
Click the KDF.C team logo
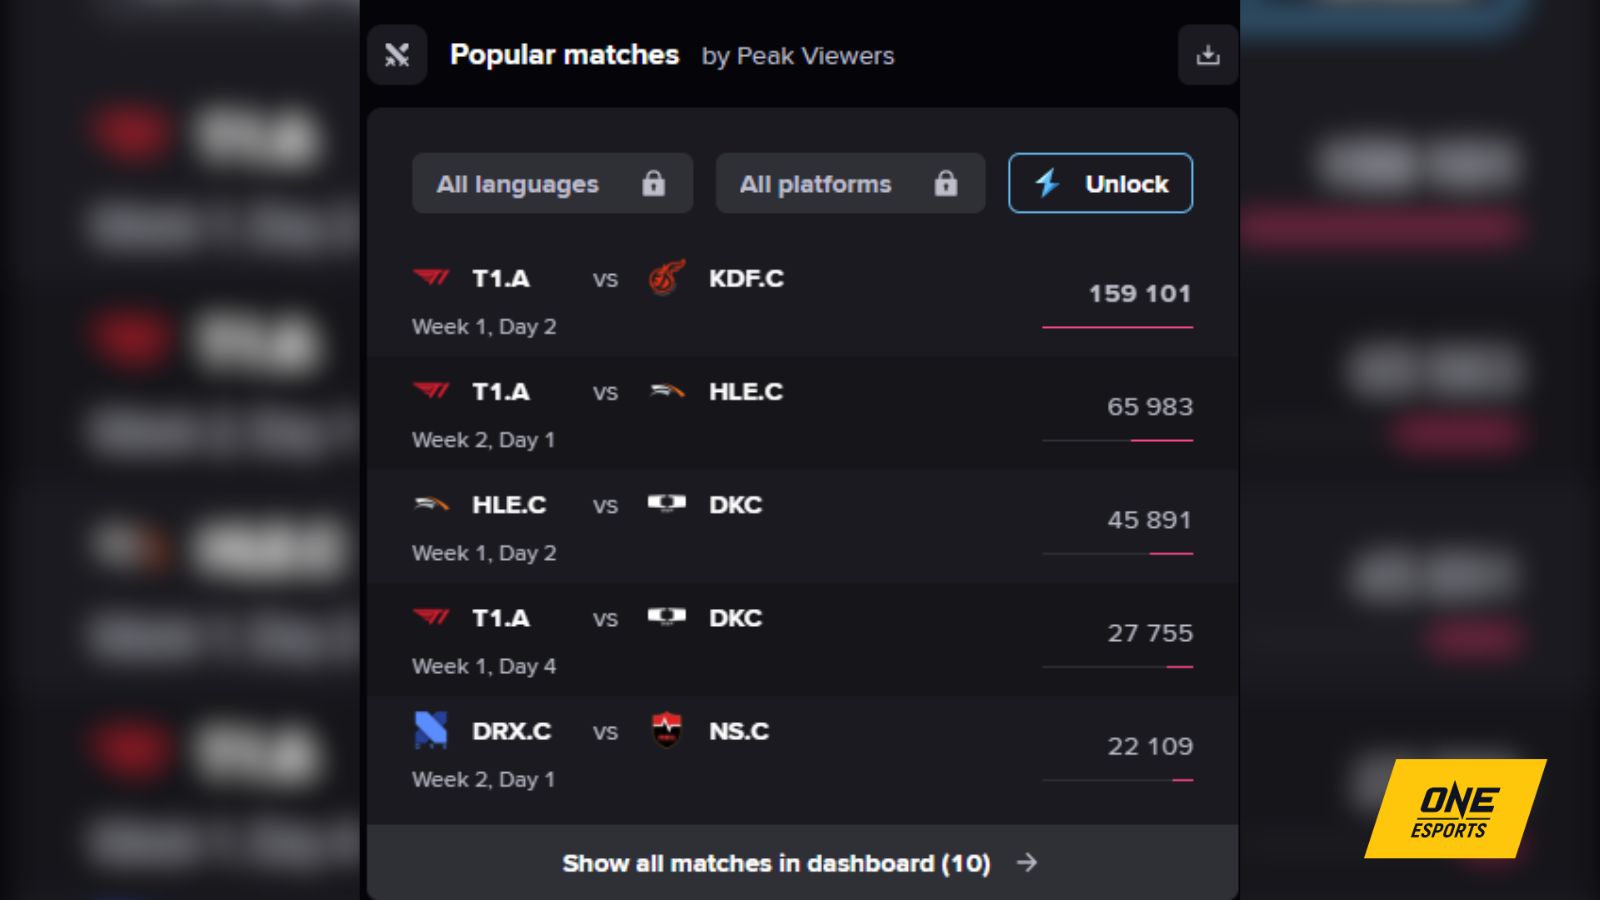pyautogui.click(x=665, y=279)
